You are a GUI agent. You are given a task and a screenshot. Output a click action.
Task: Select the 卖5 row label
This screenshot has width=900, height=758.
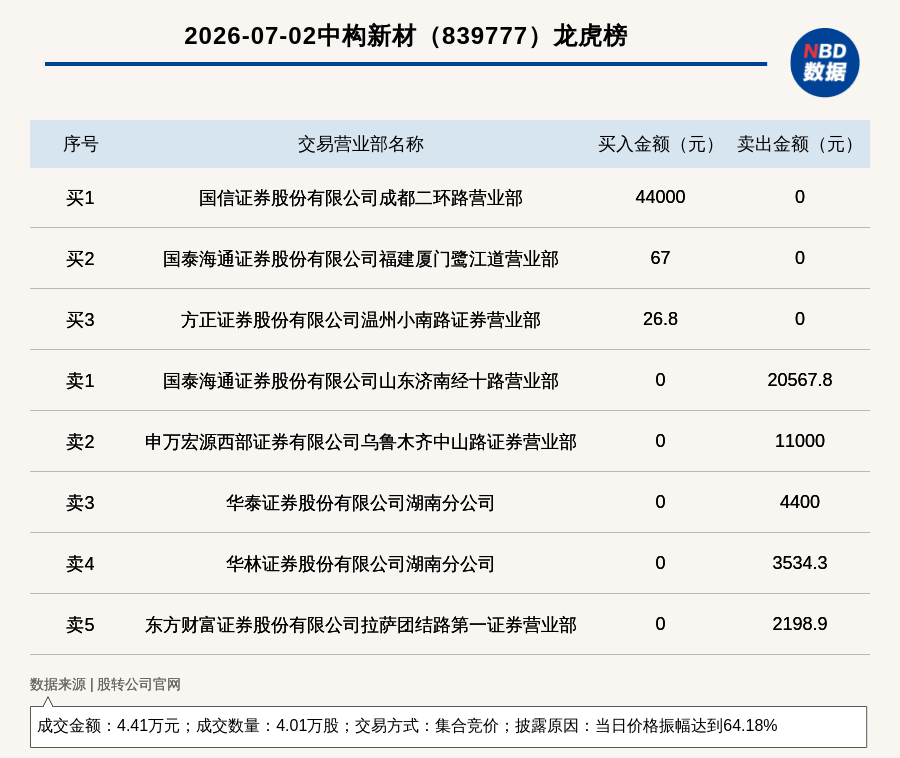click(x=80, y=624)
